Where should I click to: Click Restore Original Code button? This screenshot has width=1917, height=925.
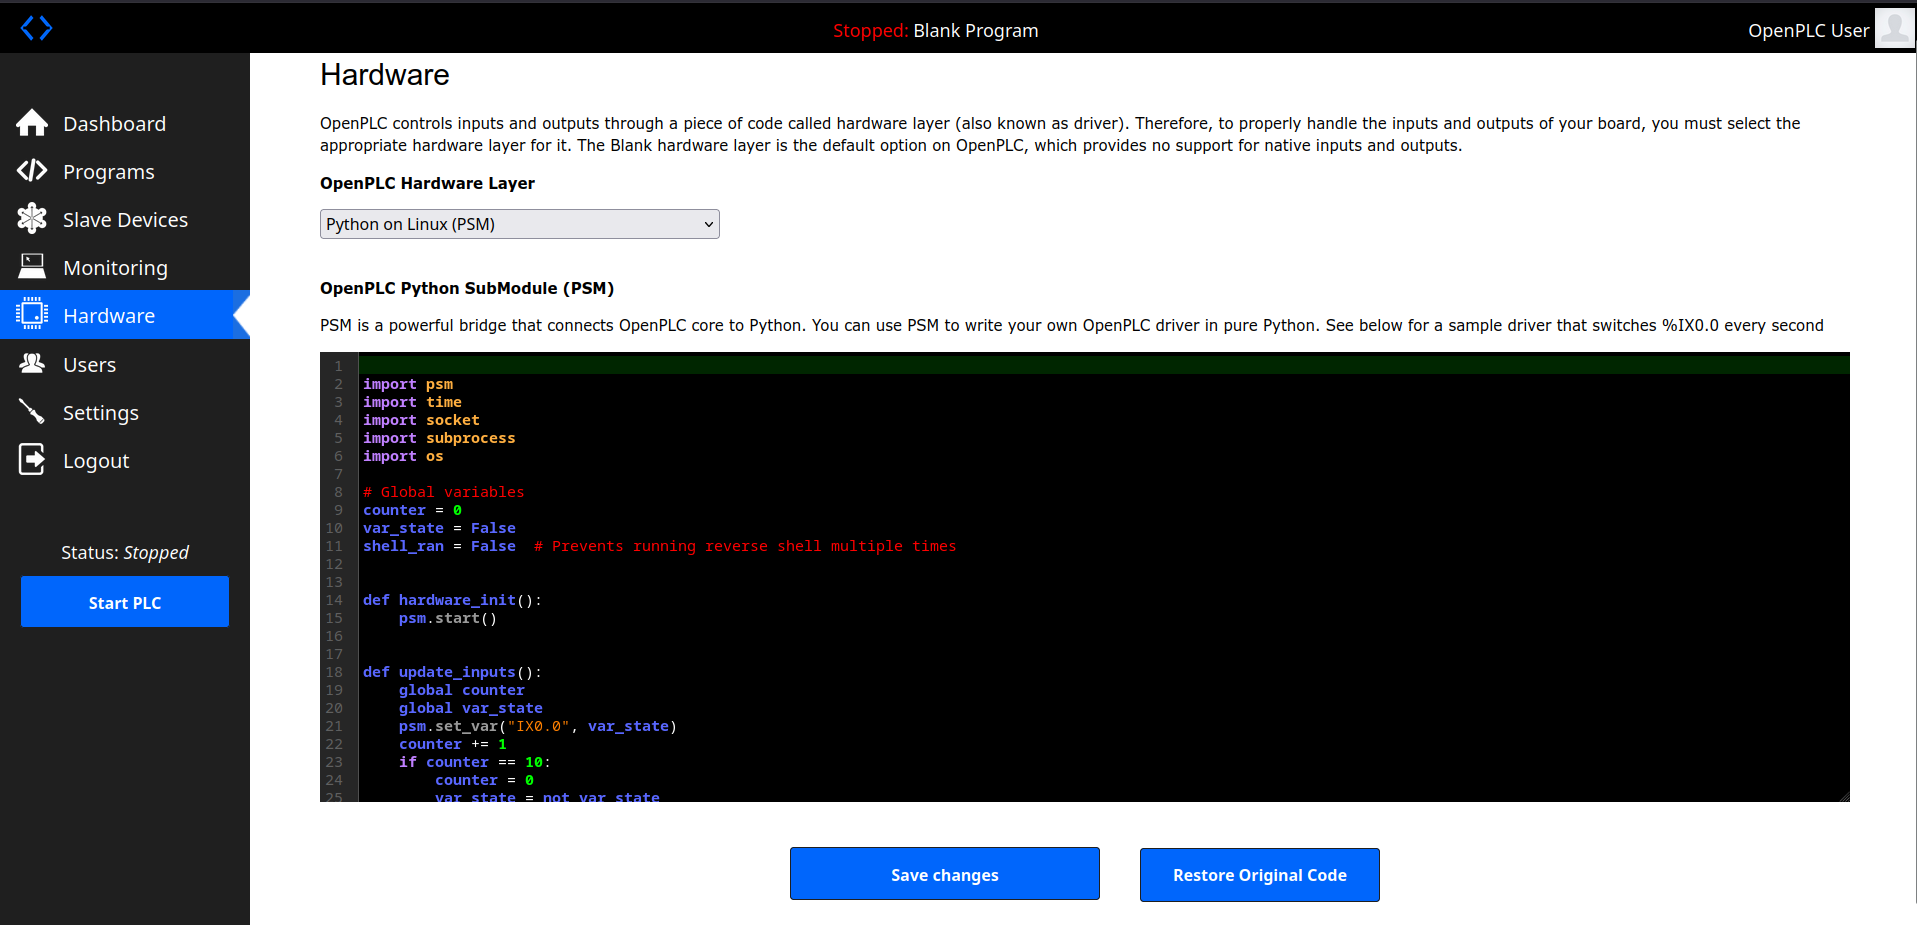click(1259, 875)
